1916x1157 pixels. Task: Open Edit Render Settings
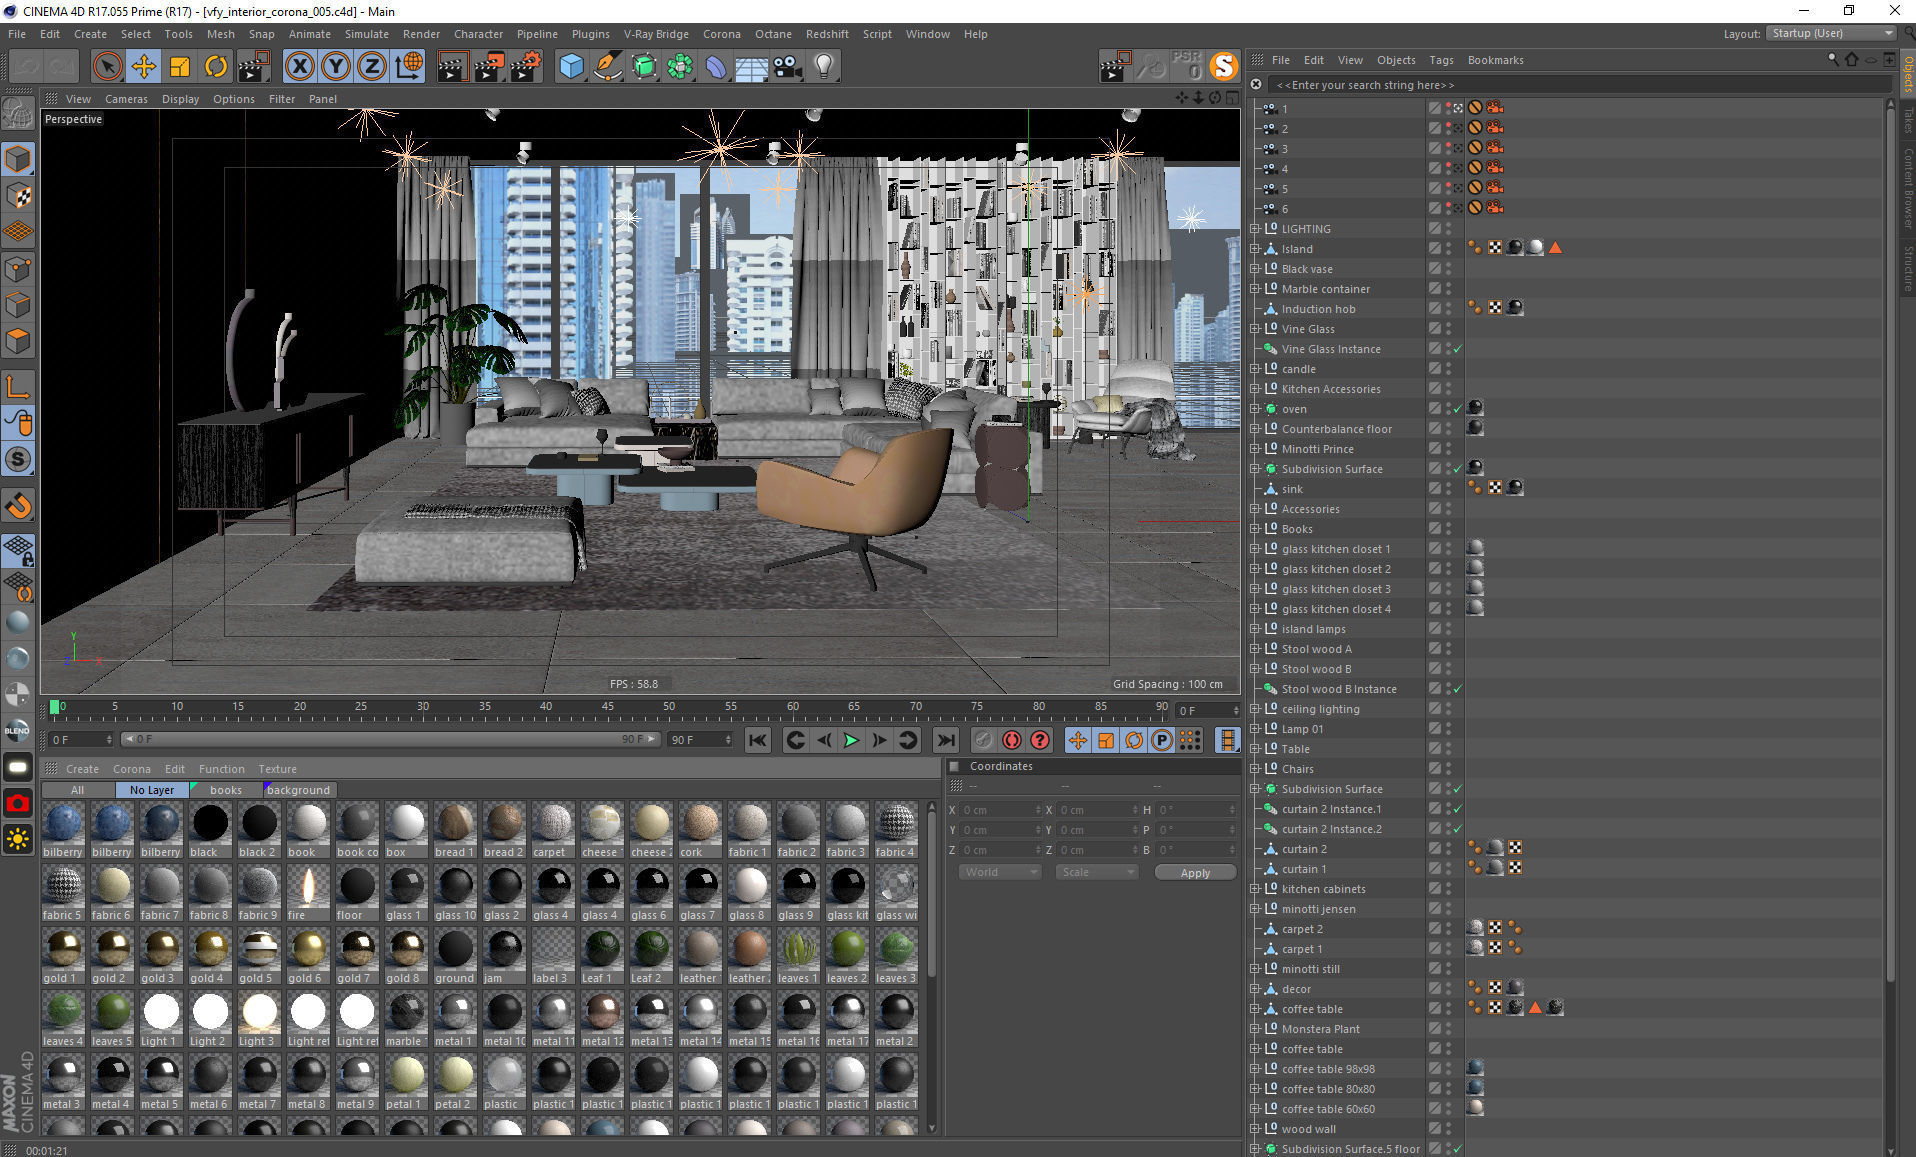pyautogui.click(x=526, y=67)
